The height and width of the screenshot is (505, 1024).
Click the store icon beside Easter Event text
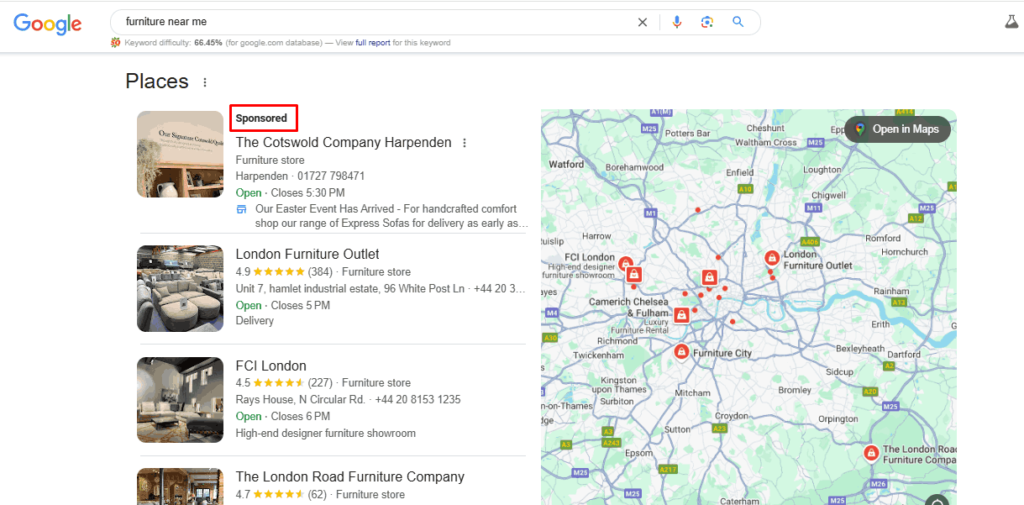tap(242, 210)
